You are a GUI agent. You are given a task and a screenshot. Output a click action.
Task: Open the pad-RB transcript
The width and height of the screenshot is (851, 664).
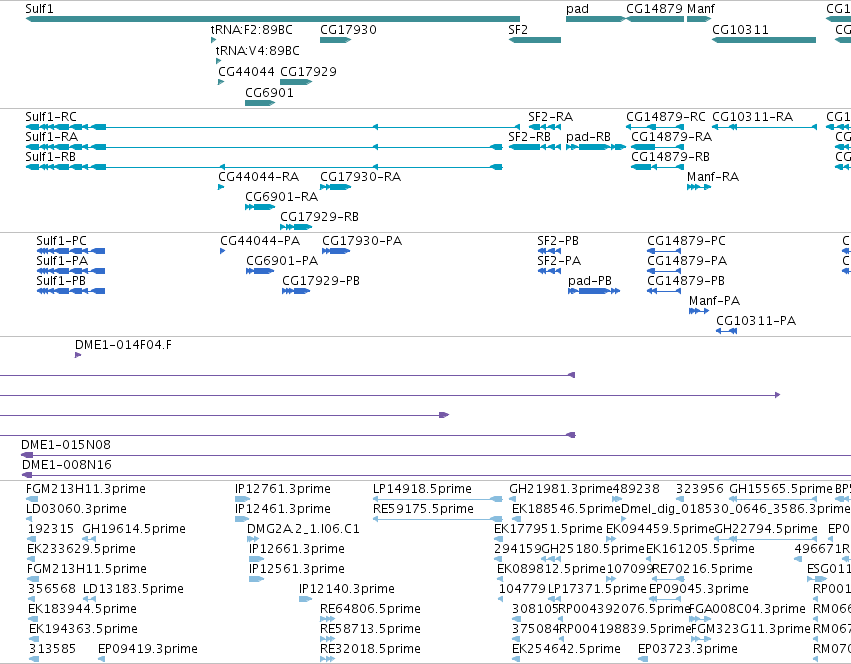(x=595, y=147)
